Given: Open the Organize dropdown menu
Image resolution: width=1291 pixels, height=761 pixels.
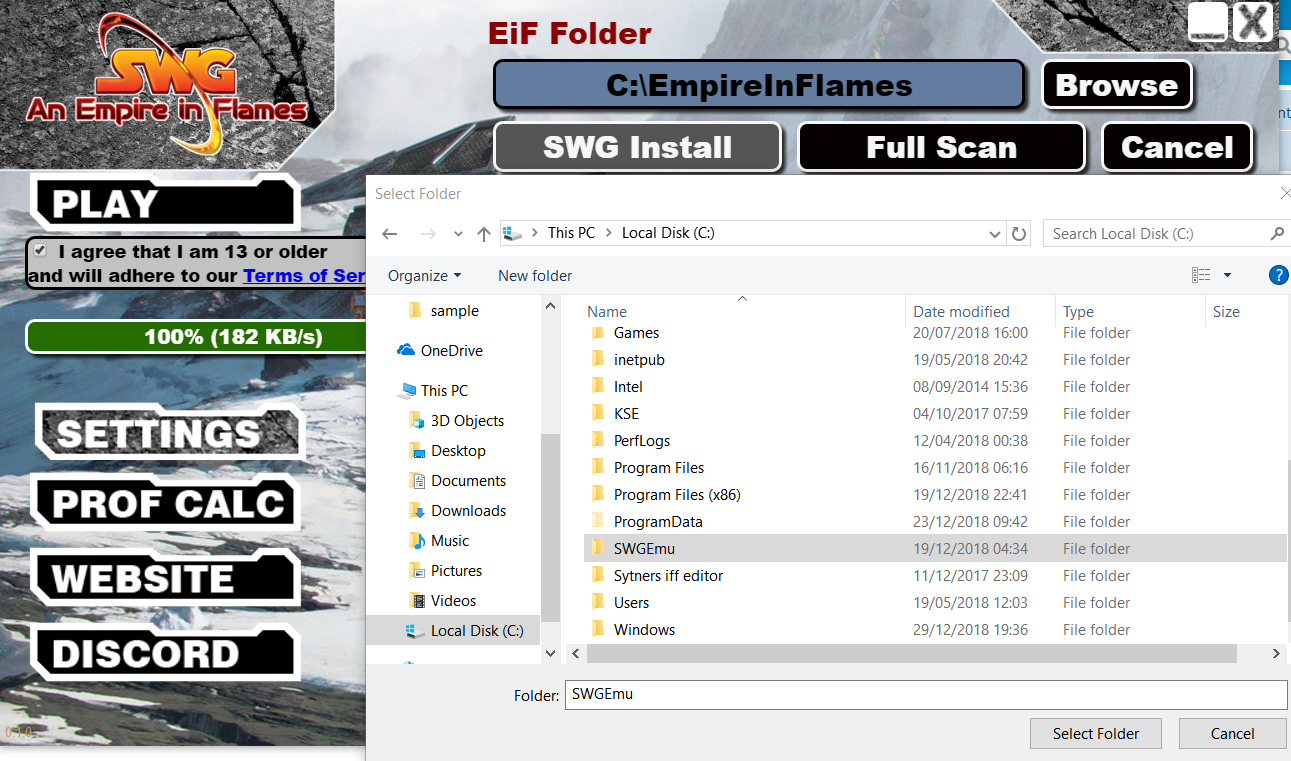Looking at the screenshot, I should [x=425, y=275].
